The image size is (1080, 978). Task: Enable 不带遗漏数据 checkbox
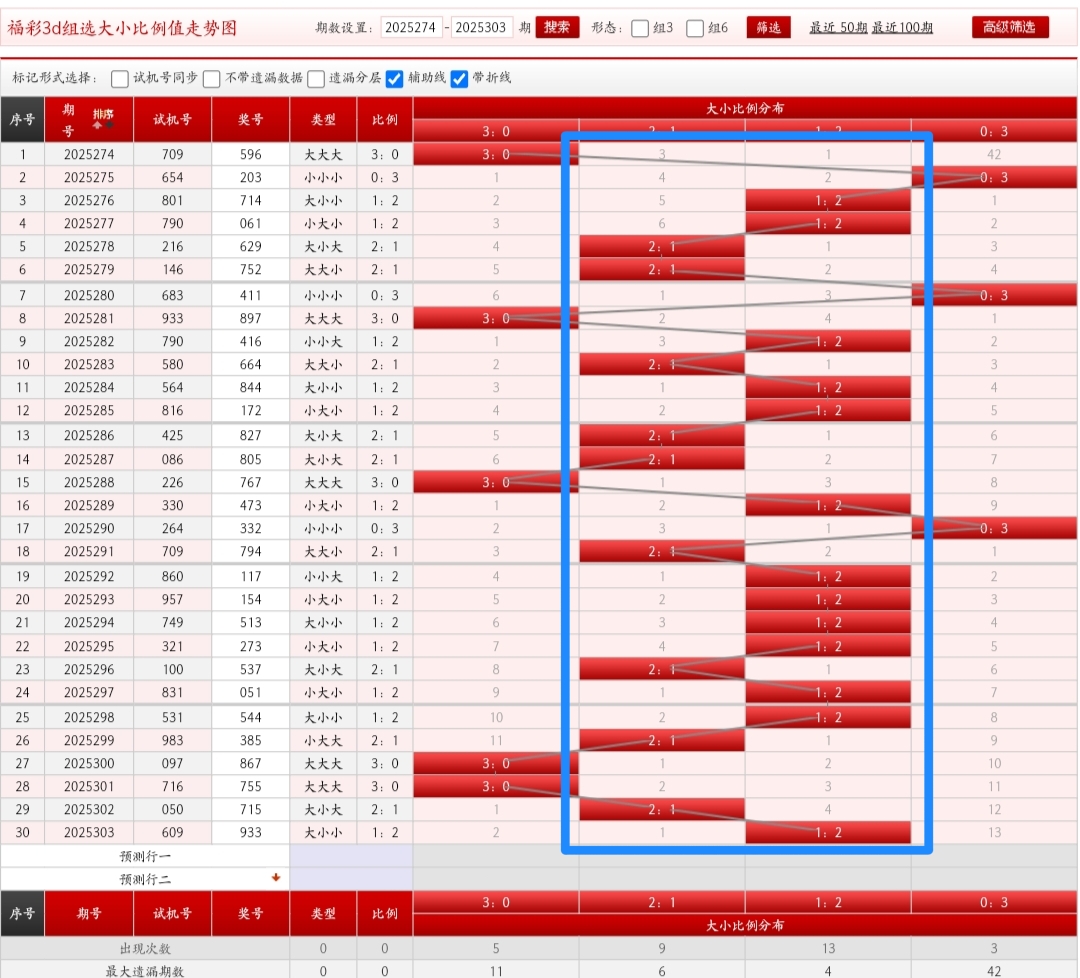(x=211, y=79)
